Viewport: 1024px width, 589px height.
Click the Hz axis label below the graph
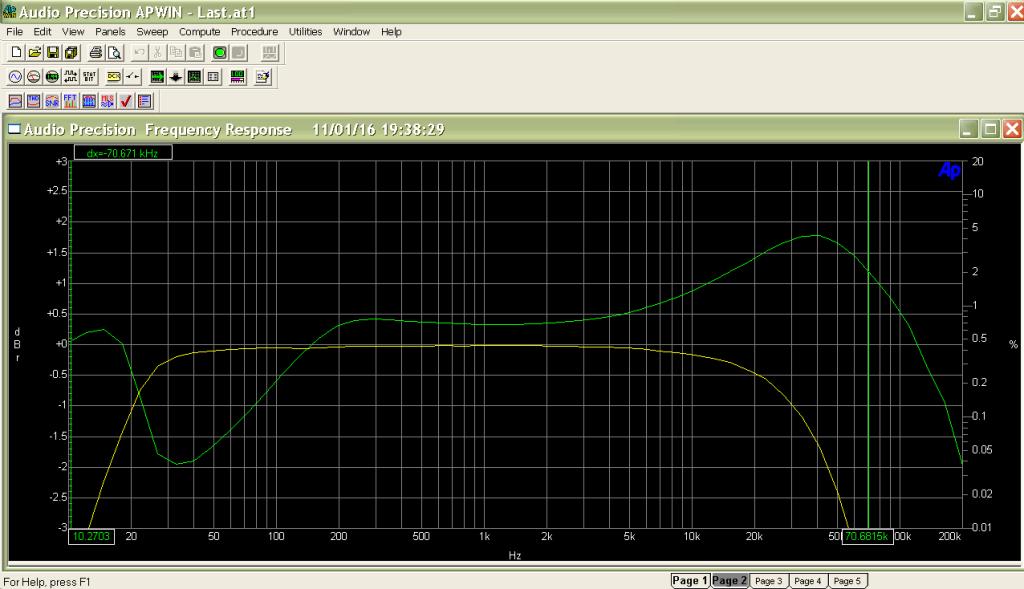515,555
